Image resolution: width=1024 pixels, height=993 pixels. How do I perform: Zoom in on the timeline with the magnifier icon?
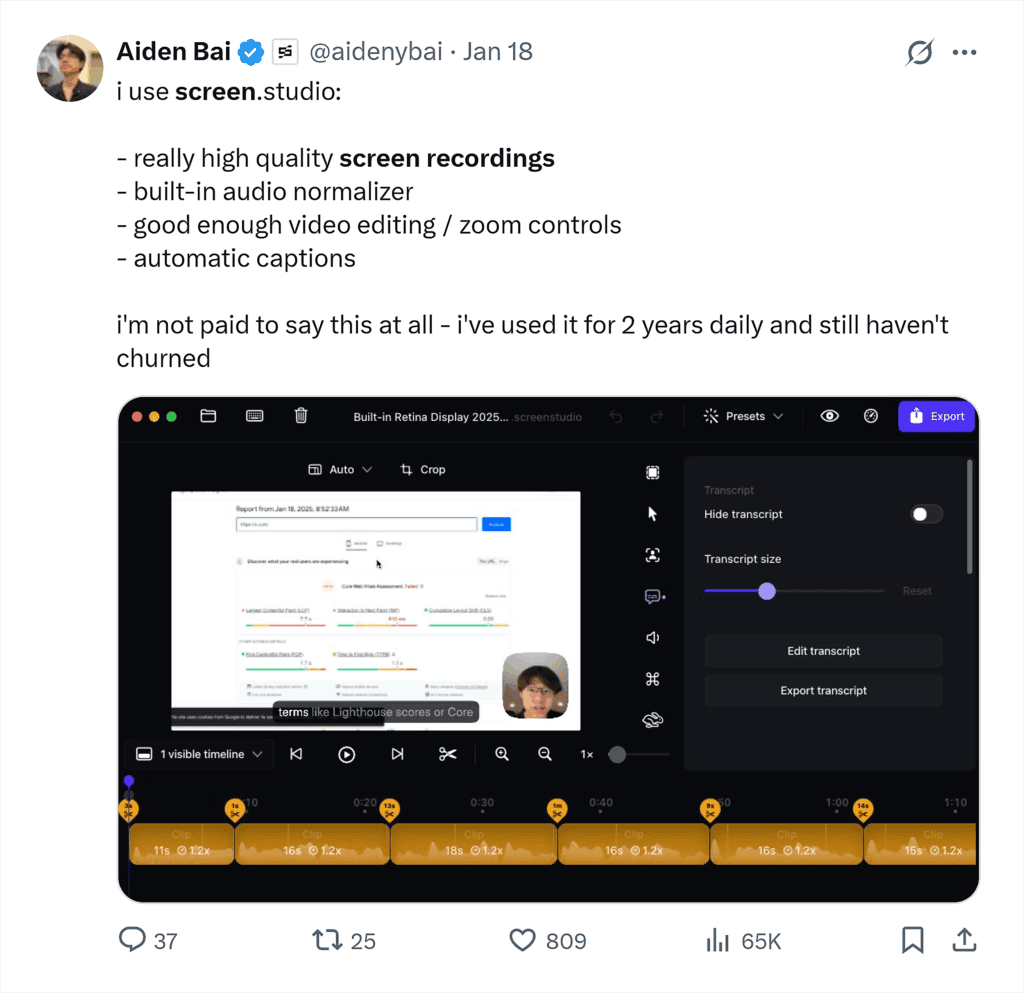click(x=501, y=754)
